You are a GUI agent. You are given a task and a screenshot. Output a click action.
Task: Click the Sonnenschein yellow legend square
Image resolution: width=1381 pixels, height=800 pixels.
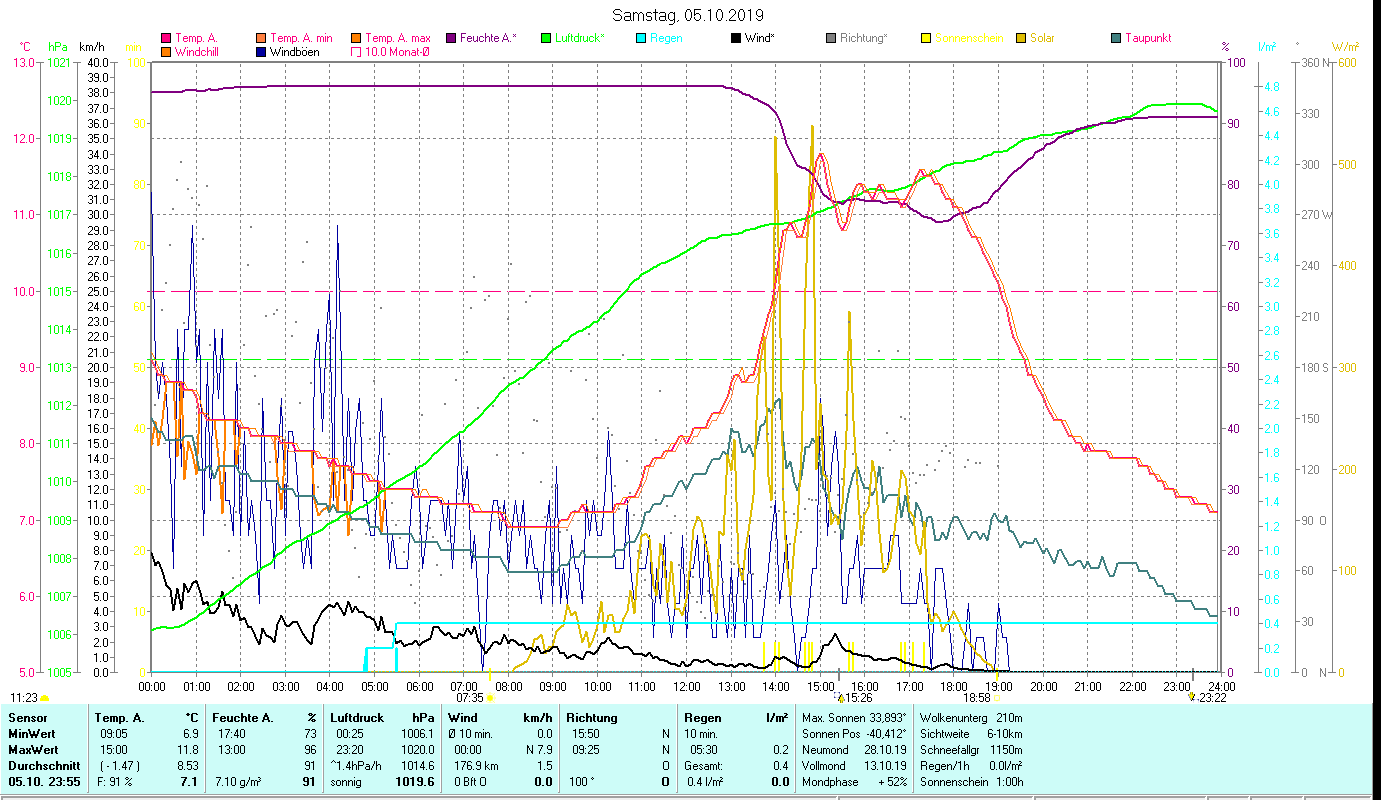pyautogui.click(x=926, y=38)
